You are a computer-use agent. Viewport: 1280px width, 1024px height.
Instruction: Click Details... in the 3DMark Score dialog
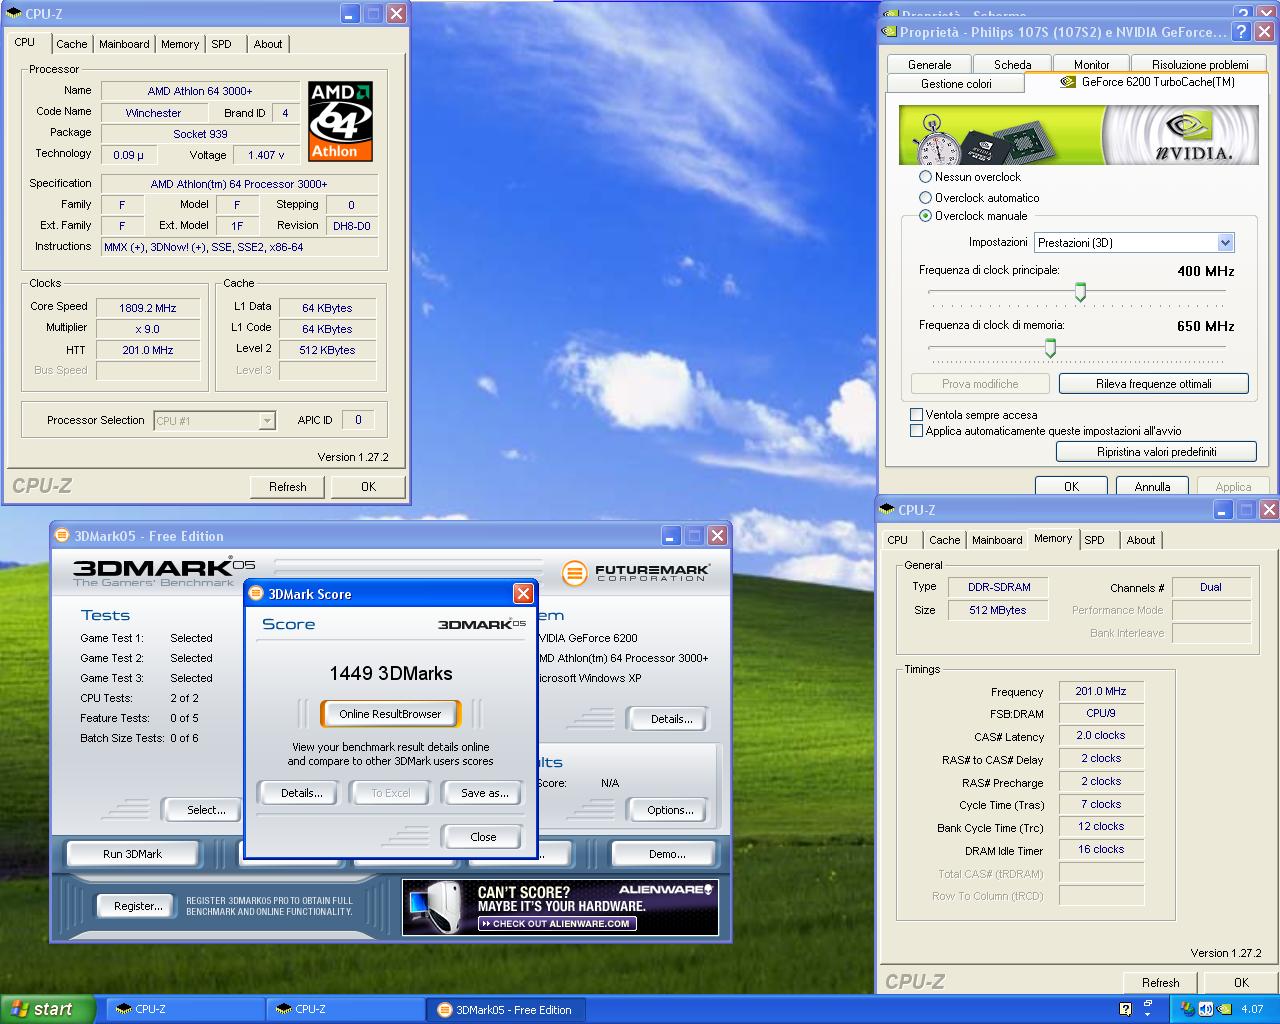click(302, 793)
